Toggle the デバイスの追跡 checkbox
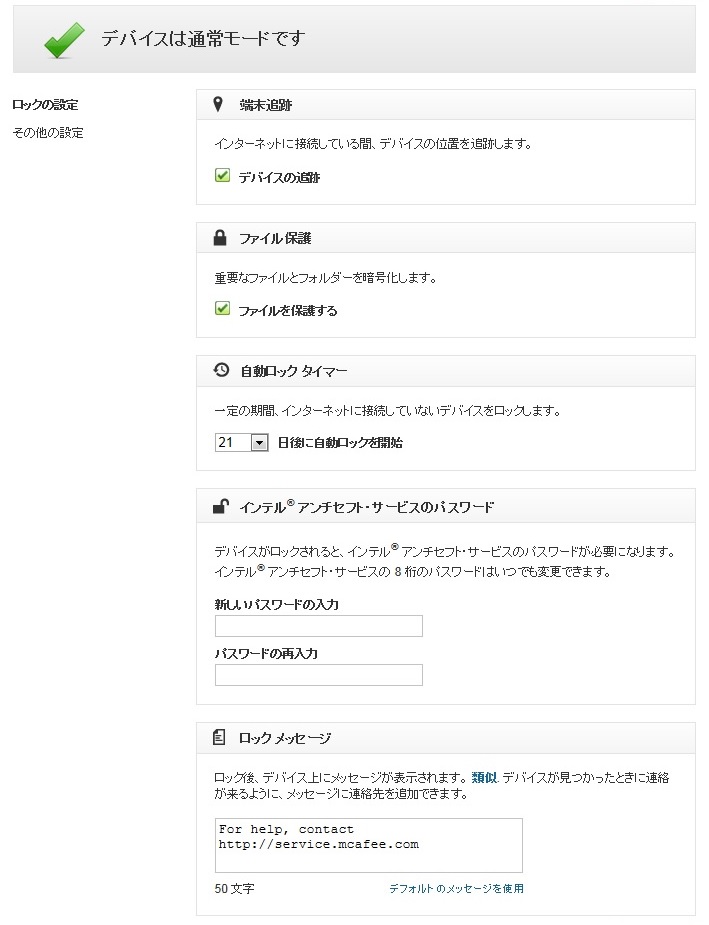This screenshot has height=925, width=709. (x=223, y=176)
